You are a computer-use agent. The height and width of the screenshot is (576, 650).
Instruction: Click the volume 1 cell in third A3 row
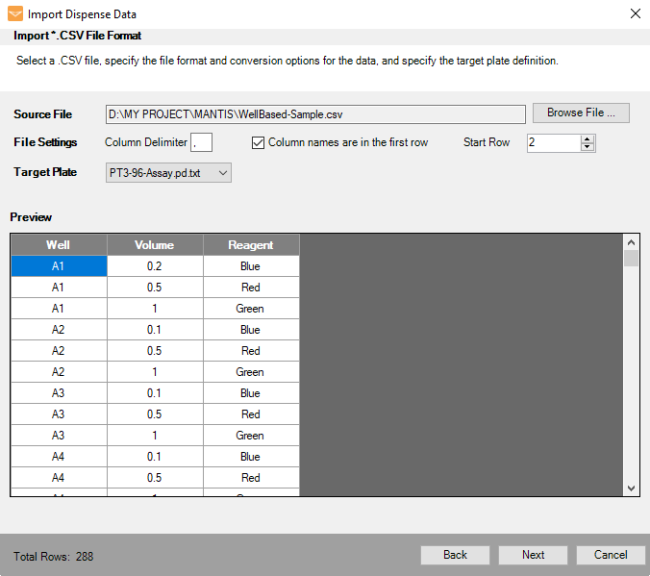click(155, 435)
